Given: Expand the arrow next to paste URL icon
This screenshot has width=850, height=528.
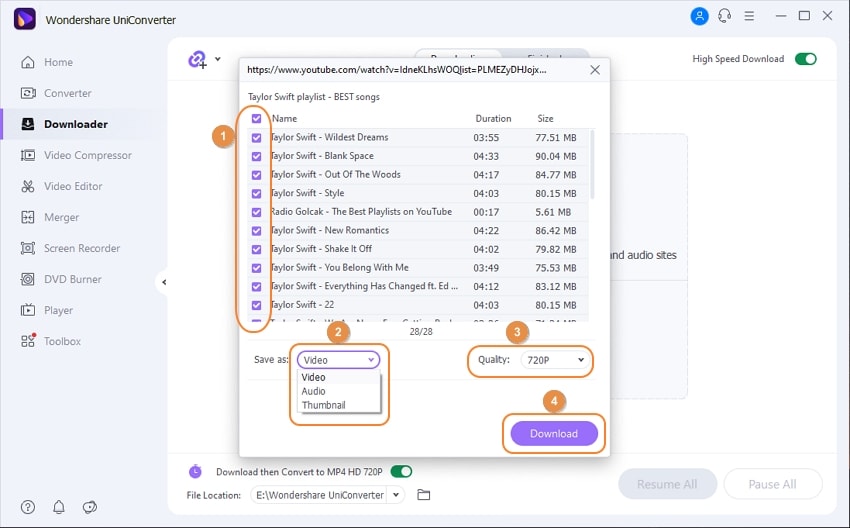Looking at the screenshot, I should point(217,59).
